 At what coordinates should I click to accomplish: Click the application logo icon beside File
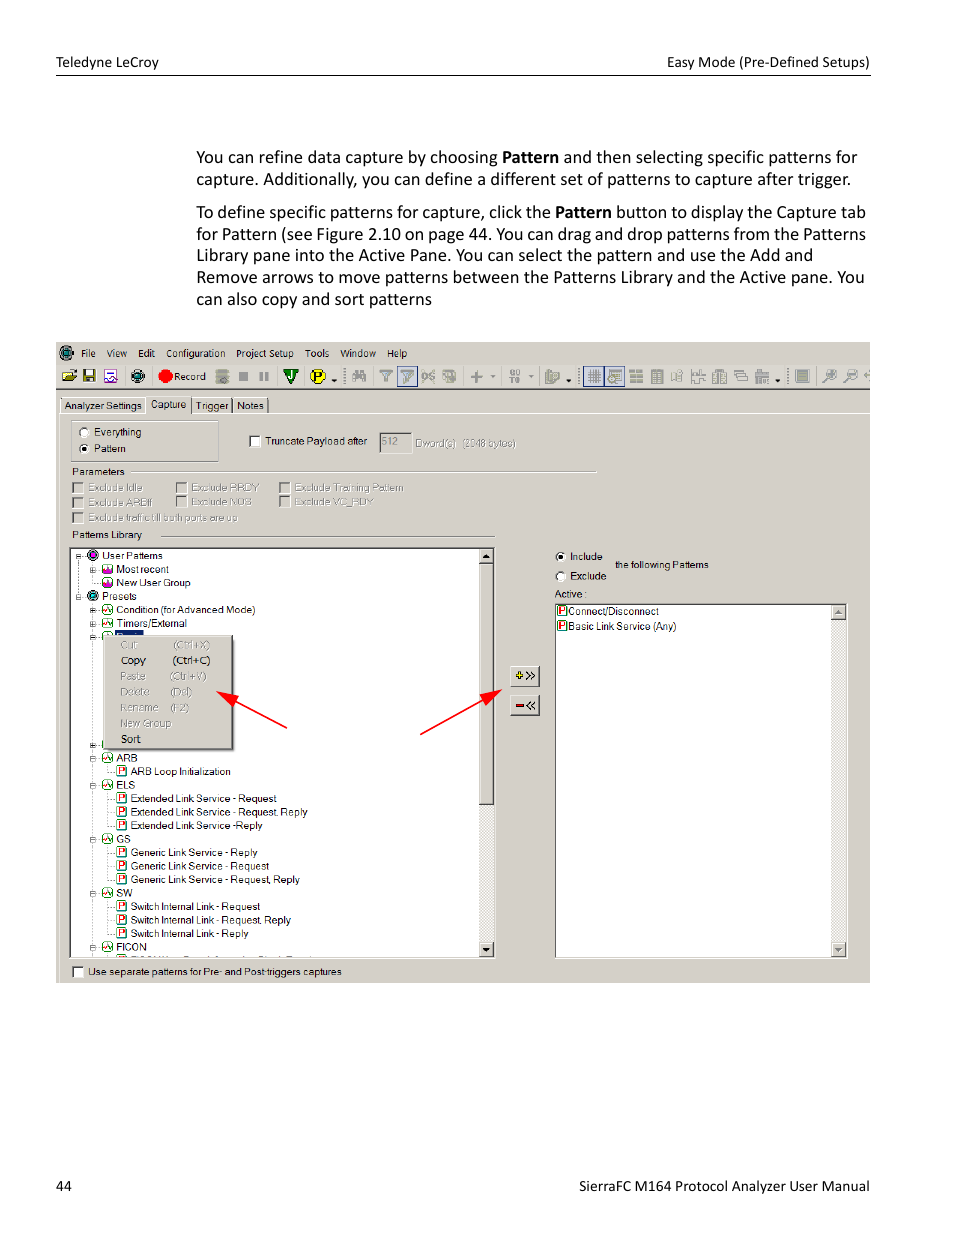point(67,353)
